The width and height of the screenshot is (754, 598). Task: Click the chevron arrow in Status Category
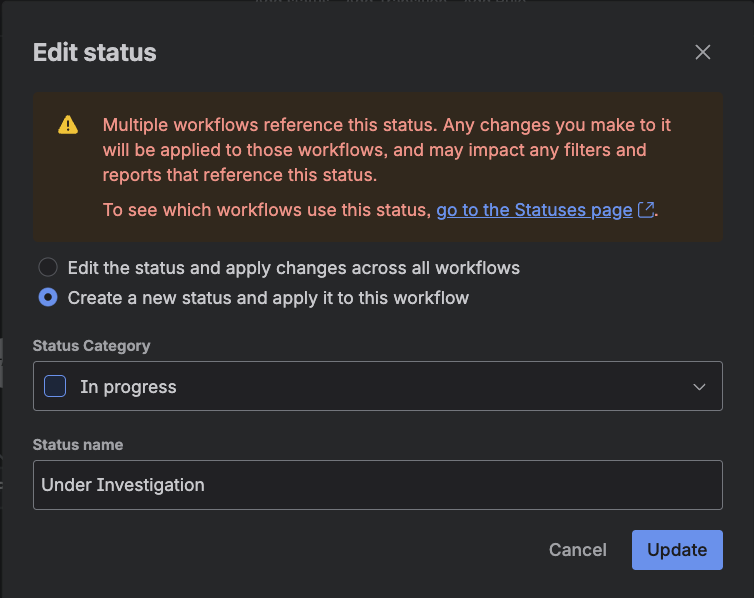700,387
